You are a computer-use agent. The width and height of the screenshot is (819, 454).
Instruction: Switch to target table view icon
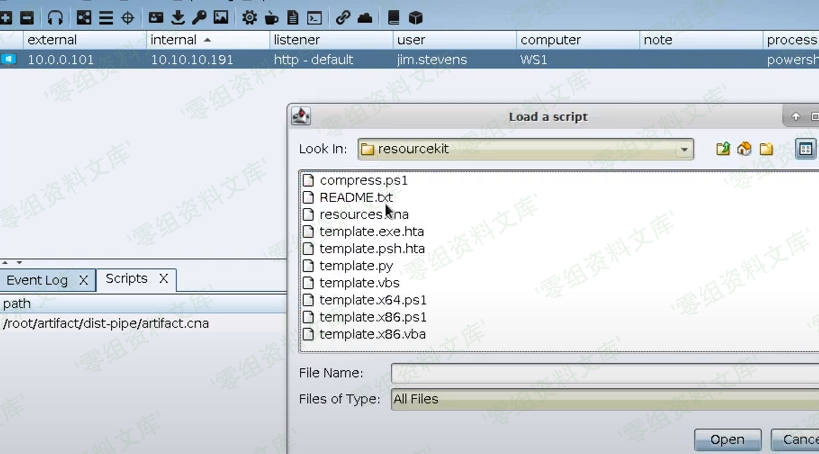coord(105,18)
